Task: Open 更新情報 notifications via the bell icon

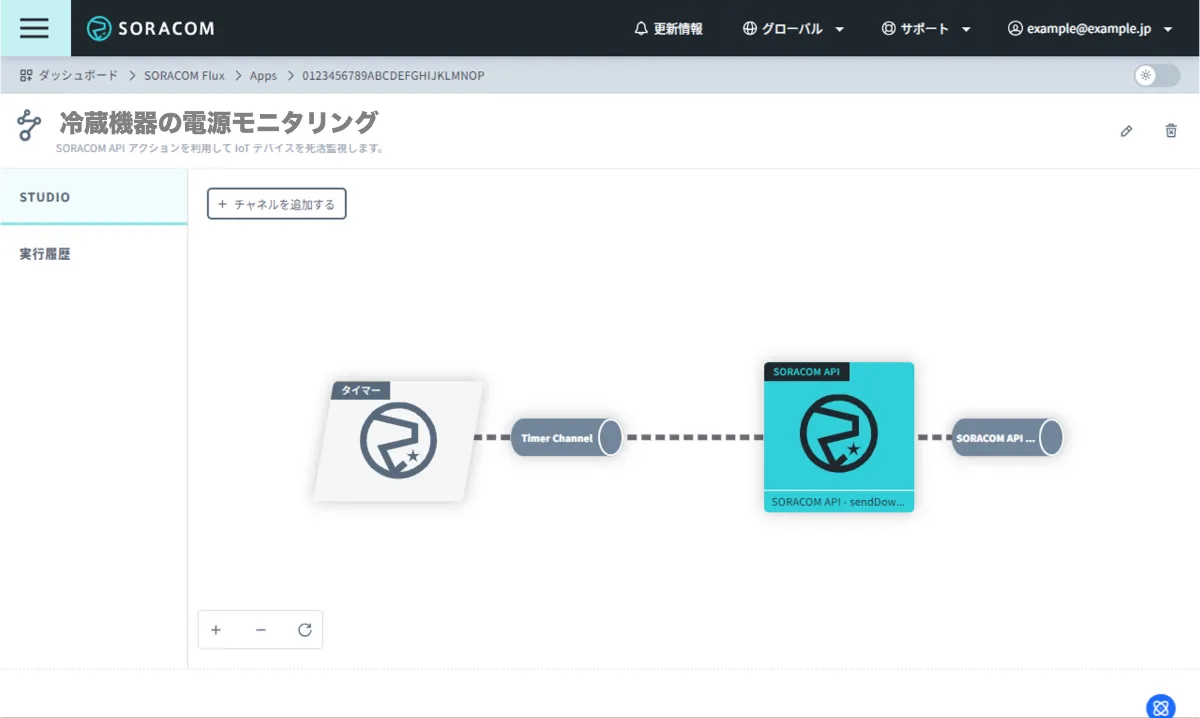Action: coord(670,28)
